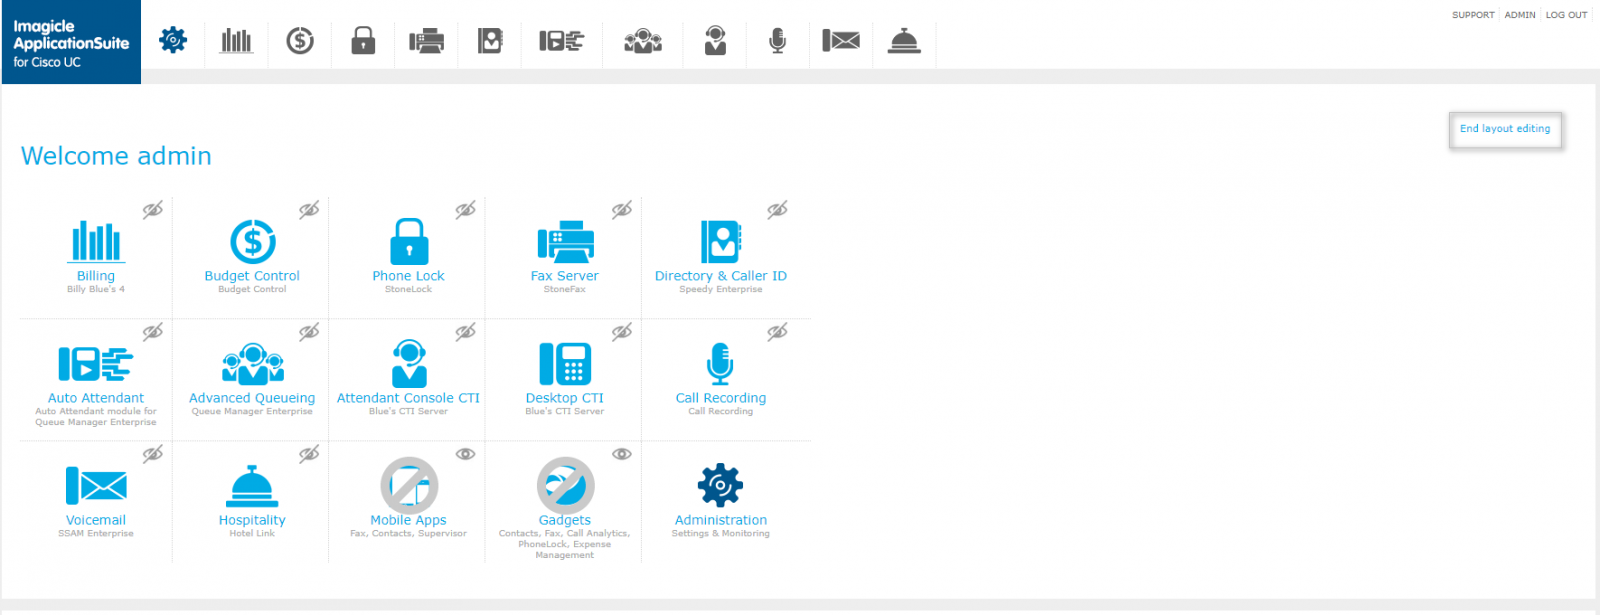The width and height of the screenshot is (1600, 615).
Task: Open the Auto Attendant text link
Action: coord(96,398)
